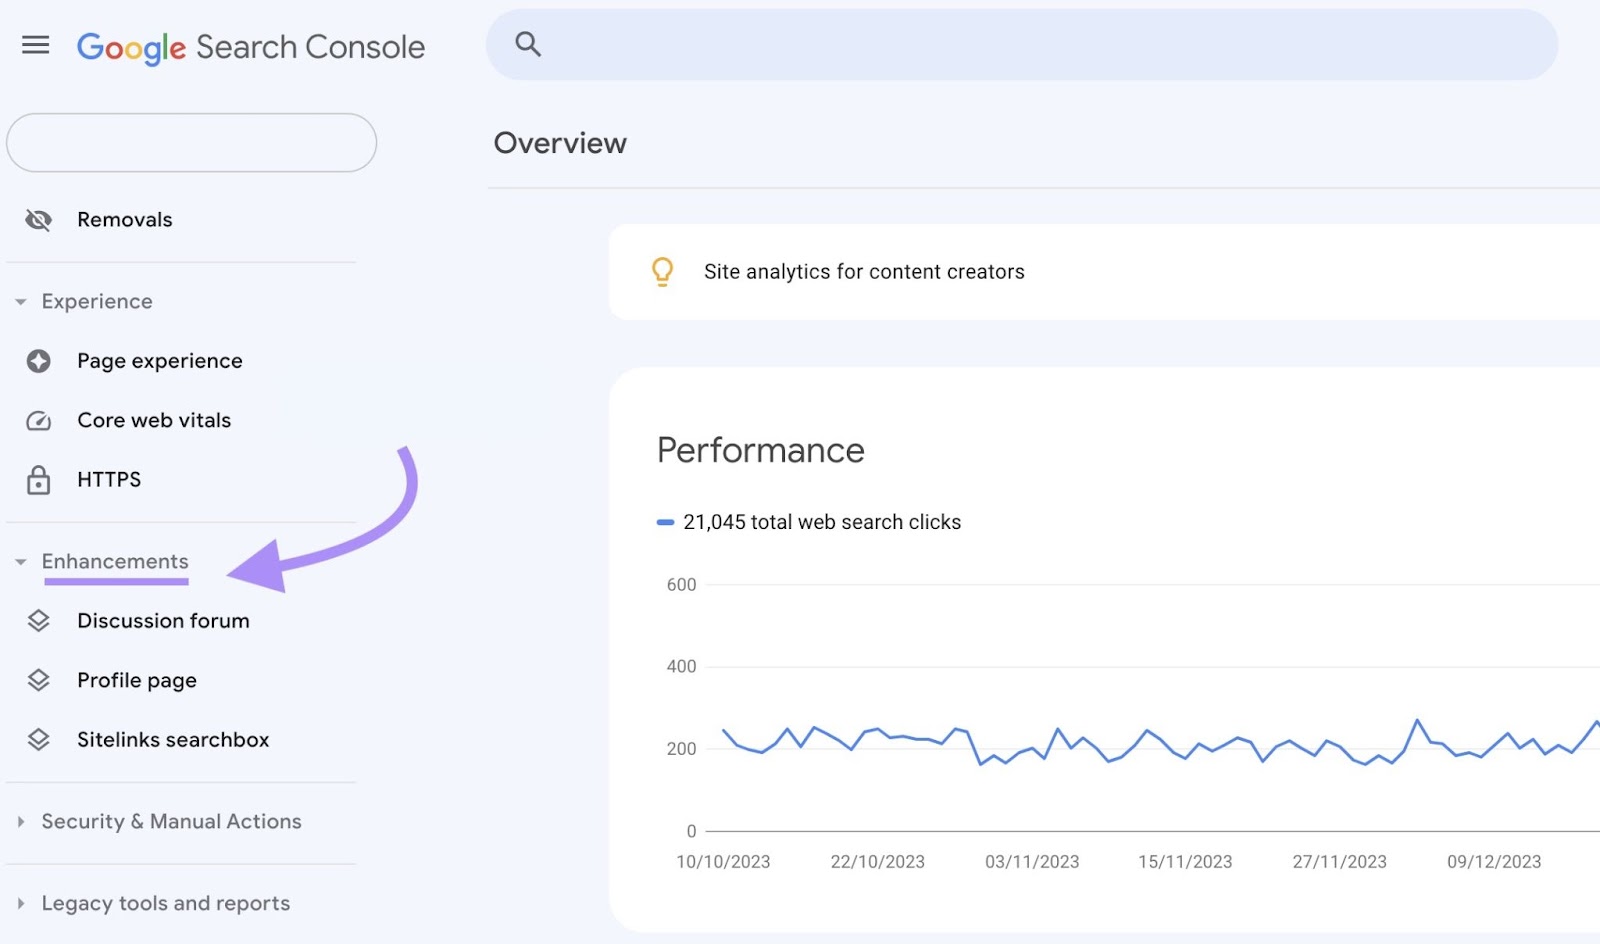Open Profile page via its stacked-layers icon

tap(40, 680)
